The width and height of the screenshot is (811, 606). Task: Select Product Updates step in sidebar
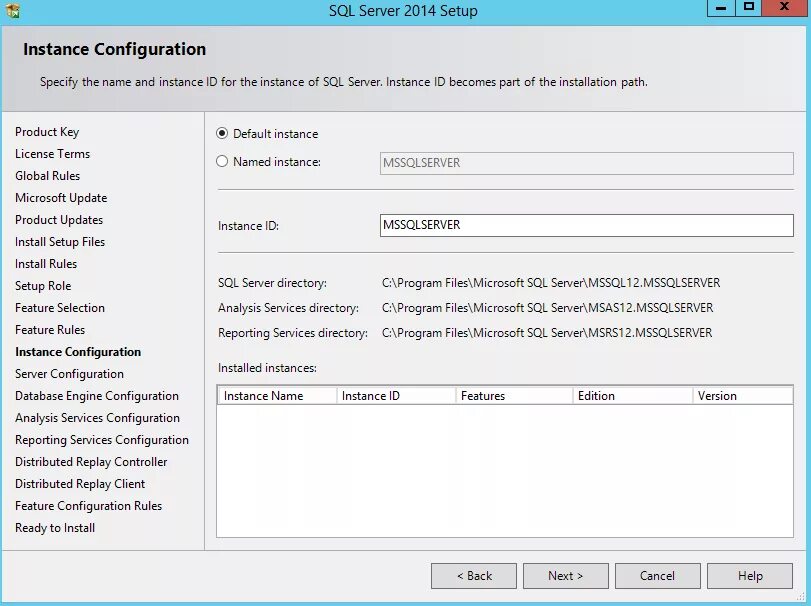coord(59,220)
